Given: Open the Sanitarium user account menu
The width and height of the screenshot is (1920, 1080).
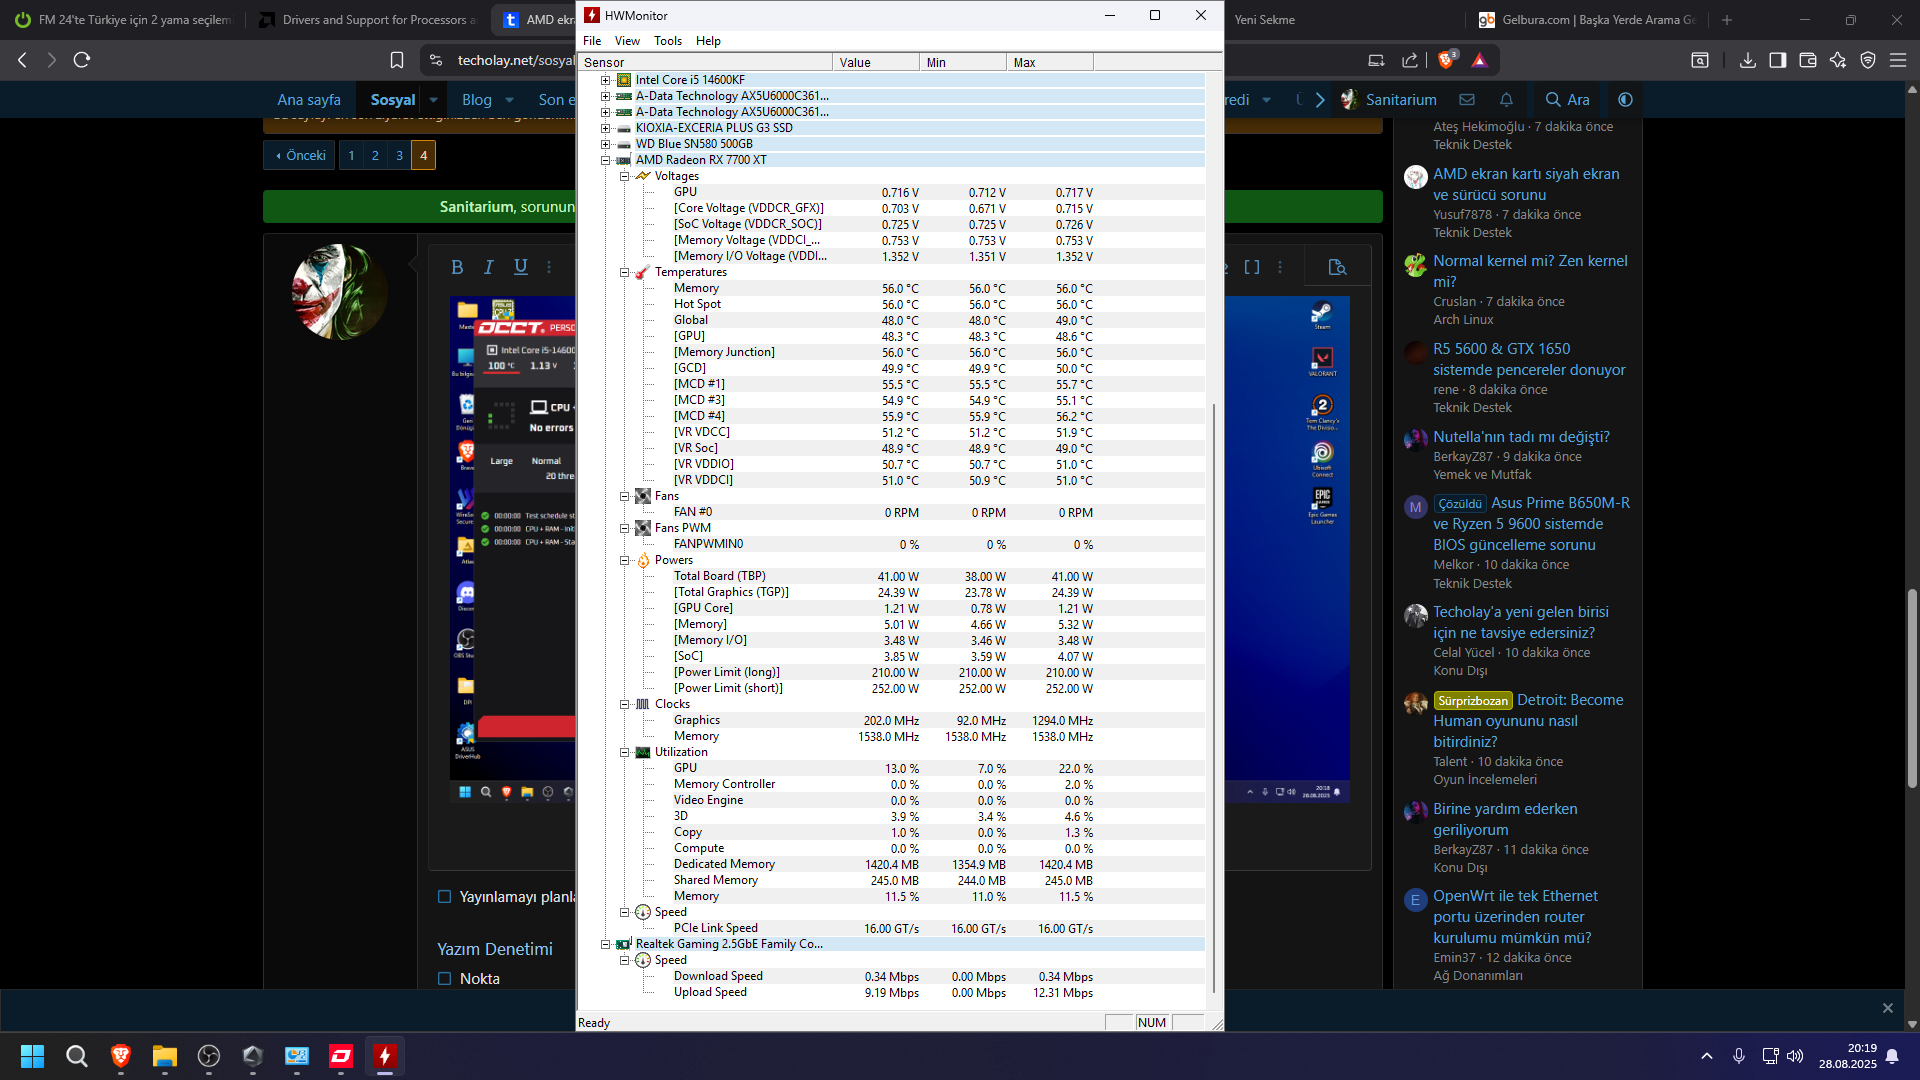Looking at the screenshot, I should tap(1388, 100).
